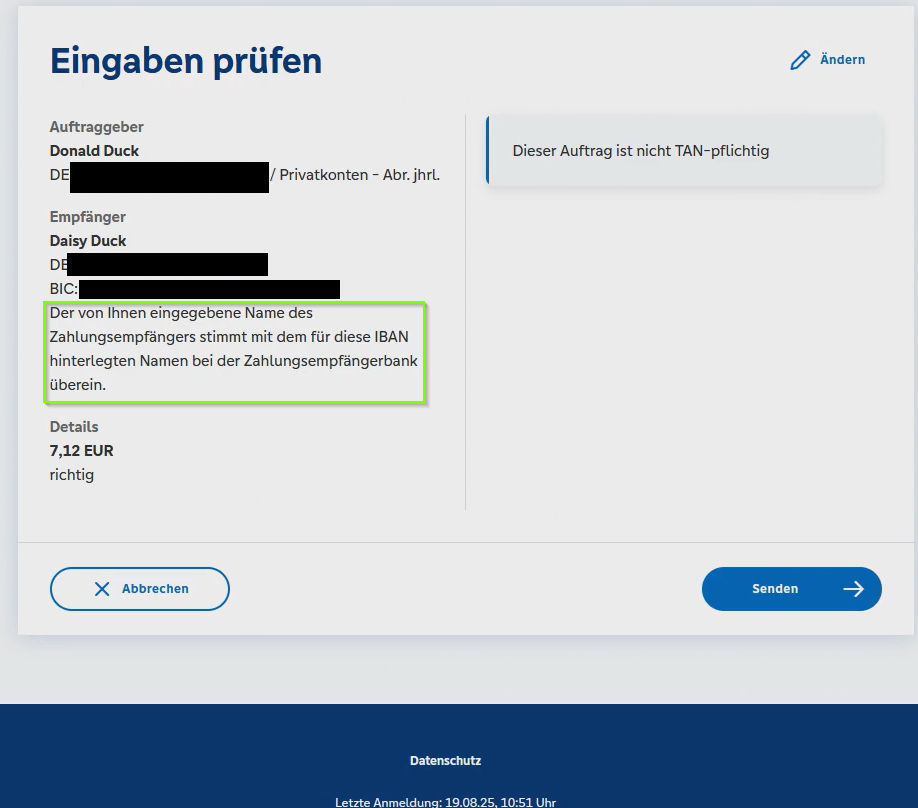Click the TAN-pflichtig notice box
Viewport: 918px width, 808px height.
684,151
